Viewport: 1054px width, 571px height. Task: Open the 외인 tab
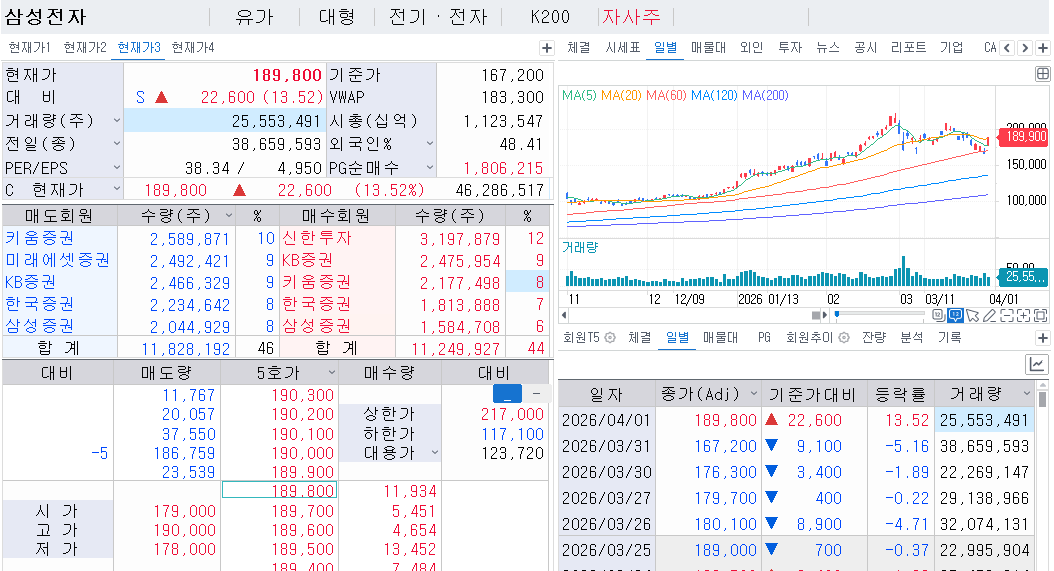pyautogui.click(x=752, y=48)
